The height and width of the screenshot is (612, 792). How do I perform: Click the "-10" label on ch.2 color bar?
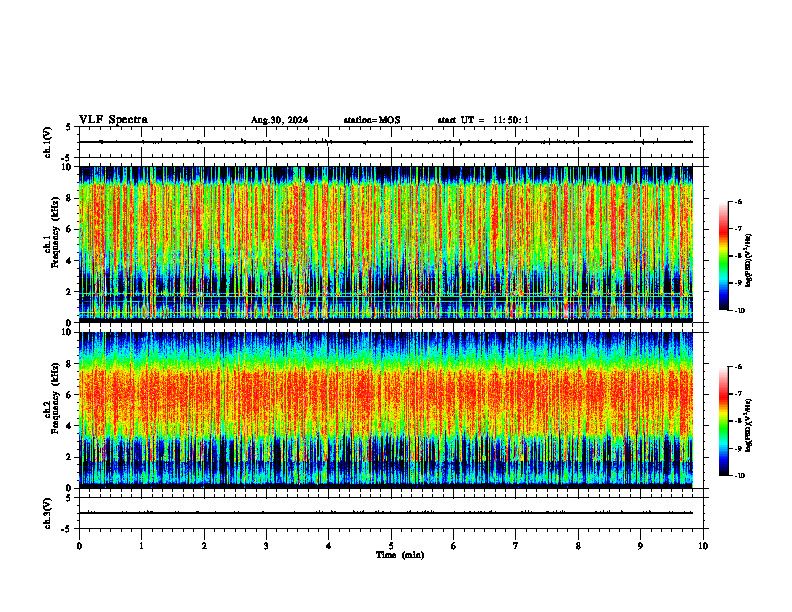point(740,476)
